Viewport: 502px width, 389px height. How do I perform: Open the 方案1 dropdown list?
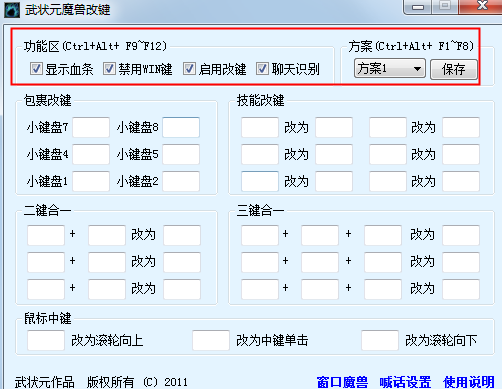click(390, 69)
